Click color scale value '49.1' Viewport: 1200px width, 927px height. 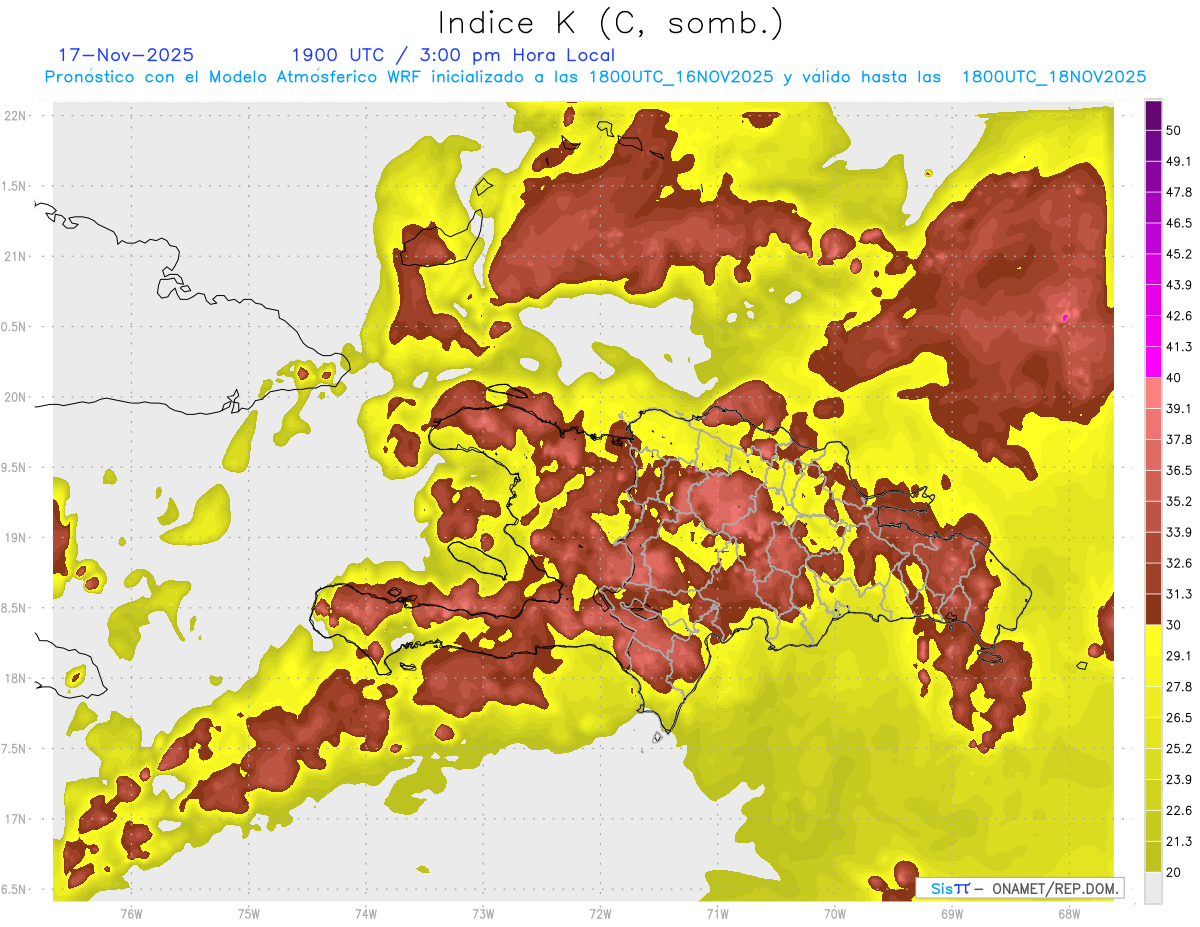1178,161
